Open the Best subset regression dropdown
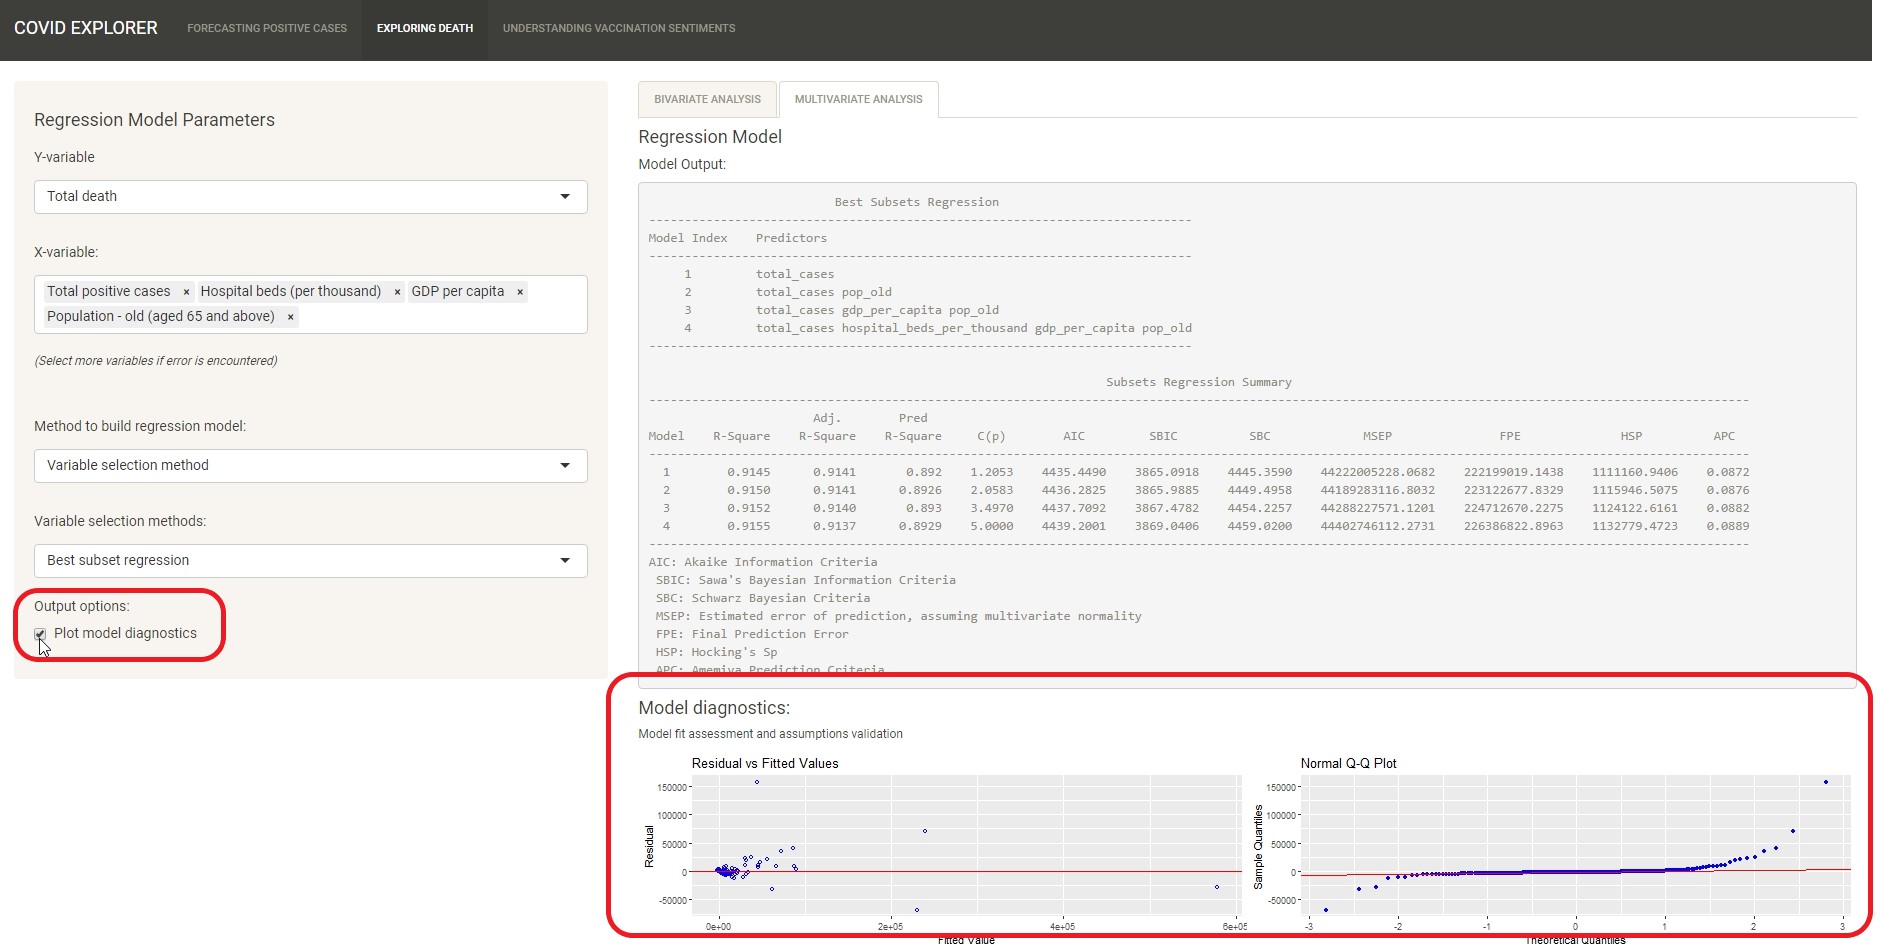Screen dimensions: 1880x946 click(x=310, y=561)
